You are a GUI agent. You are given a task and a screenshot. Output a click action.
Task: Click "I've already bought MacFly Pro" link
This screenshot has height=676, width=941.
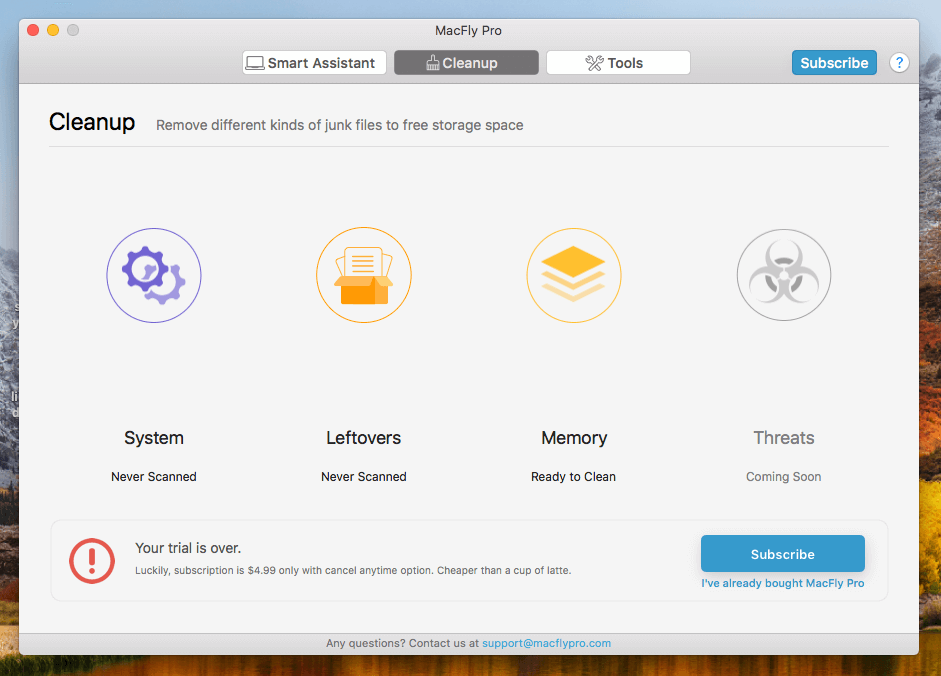[x=783, y=583]
